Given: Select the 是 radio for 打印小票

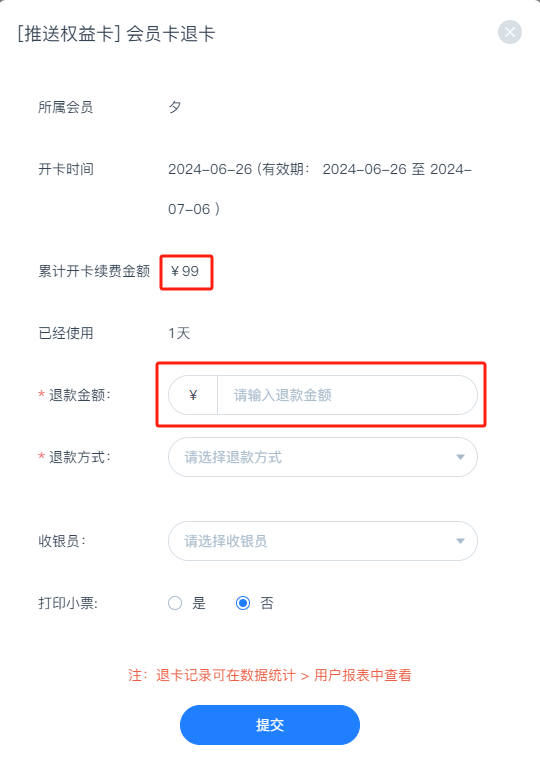Looking at the screenshot, I should coord(175,603).
